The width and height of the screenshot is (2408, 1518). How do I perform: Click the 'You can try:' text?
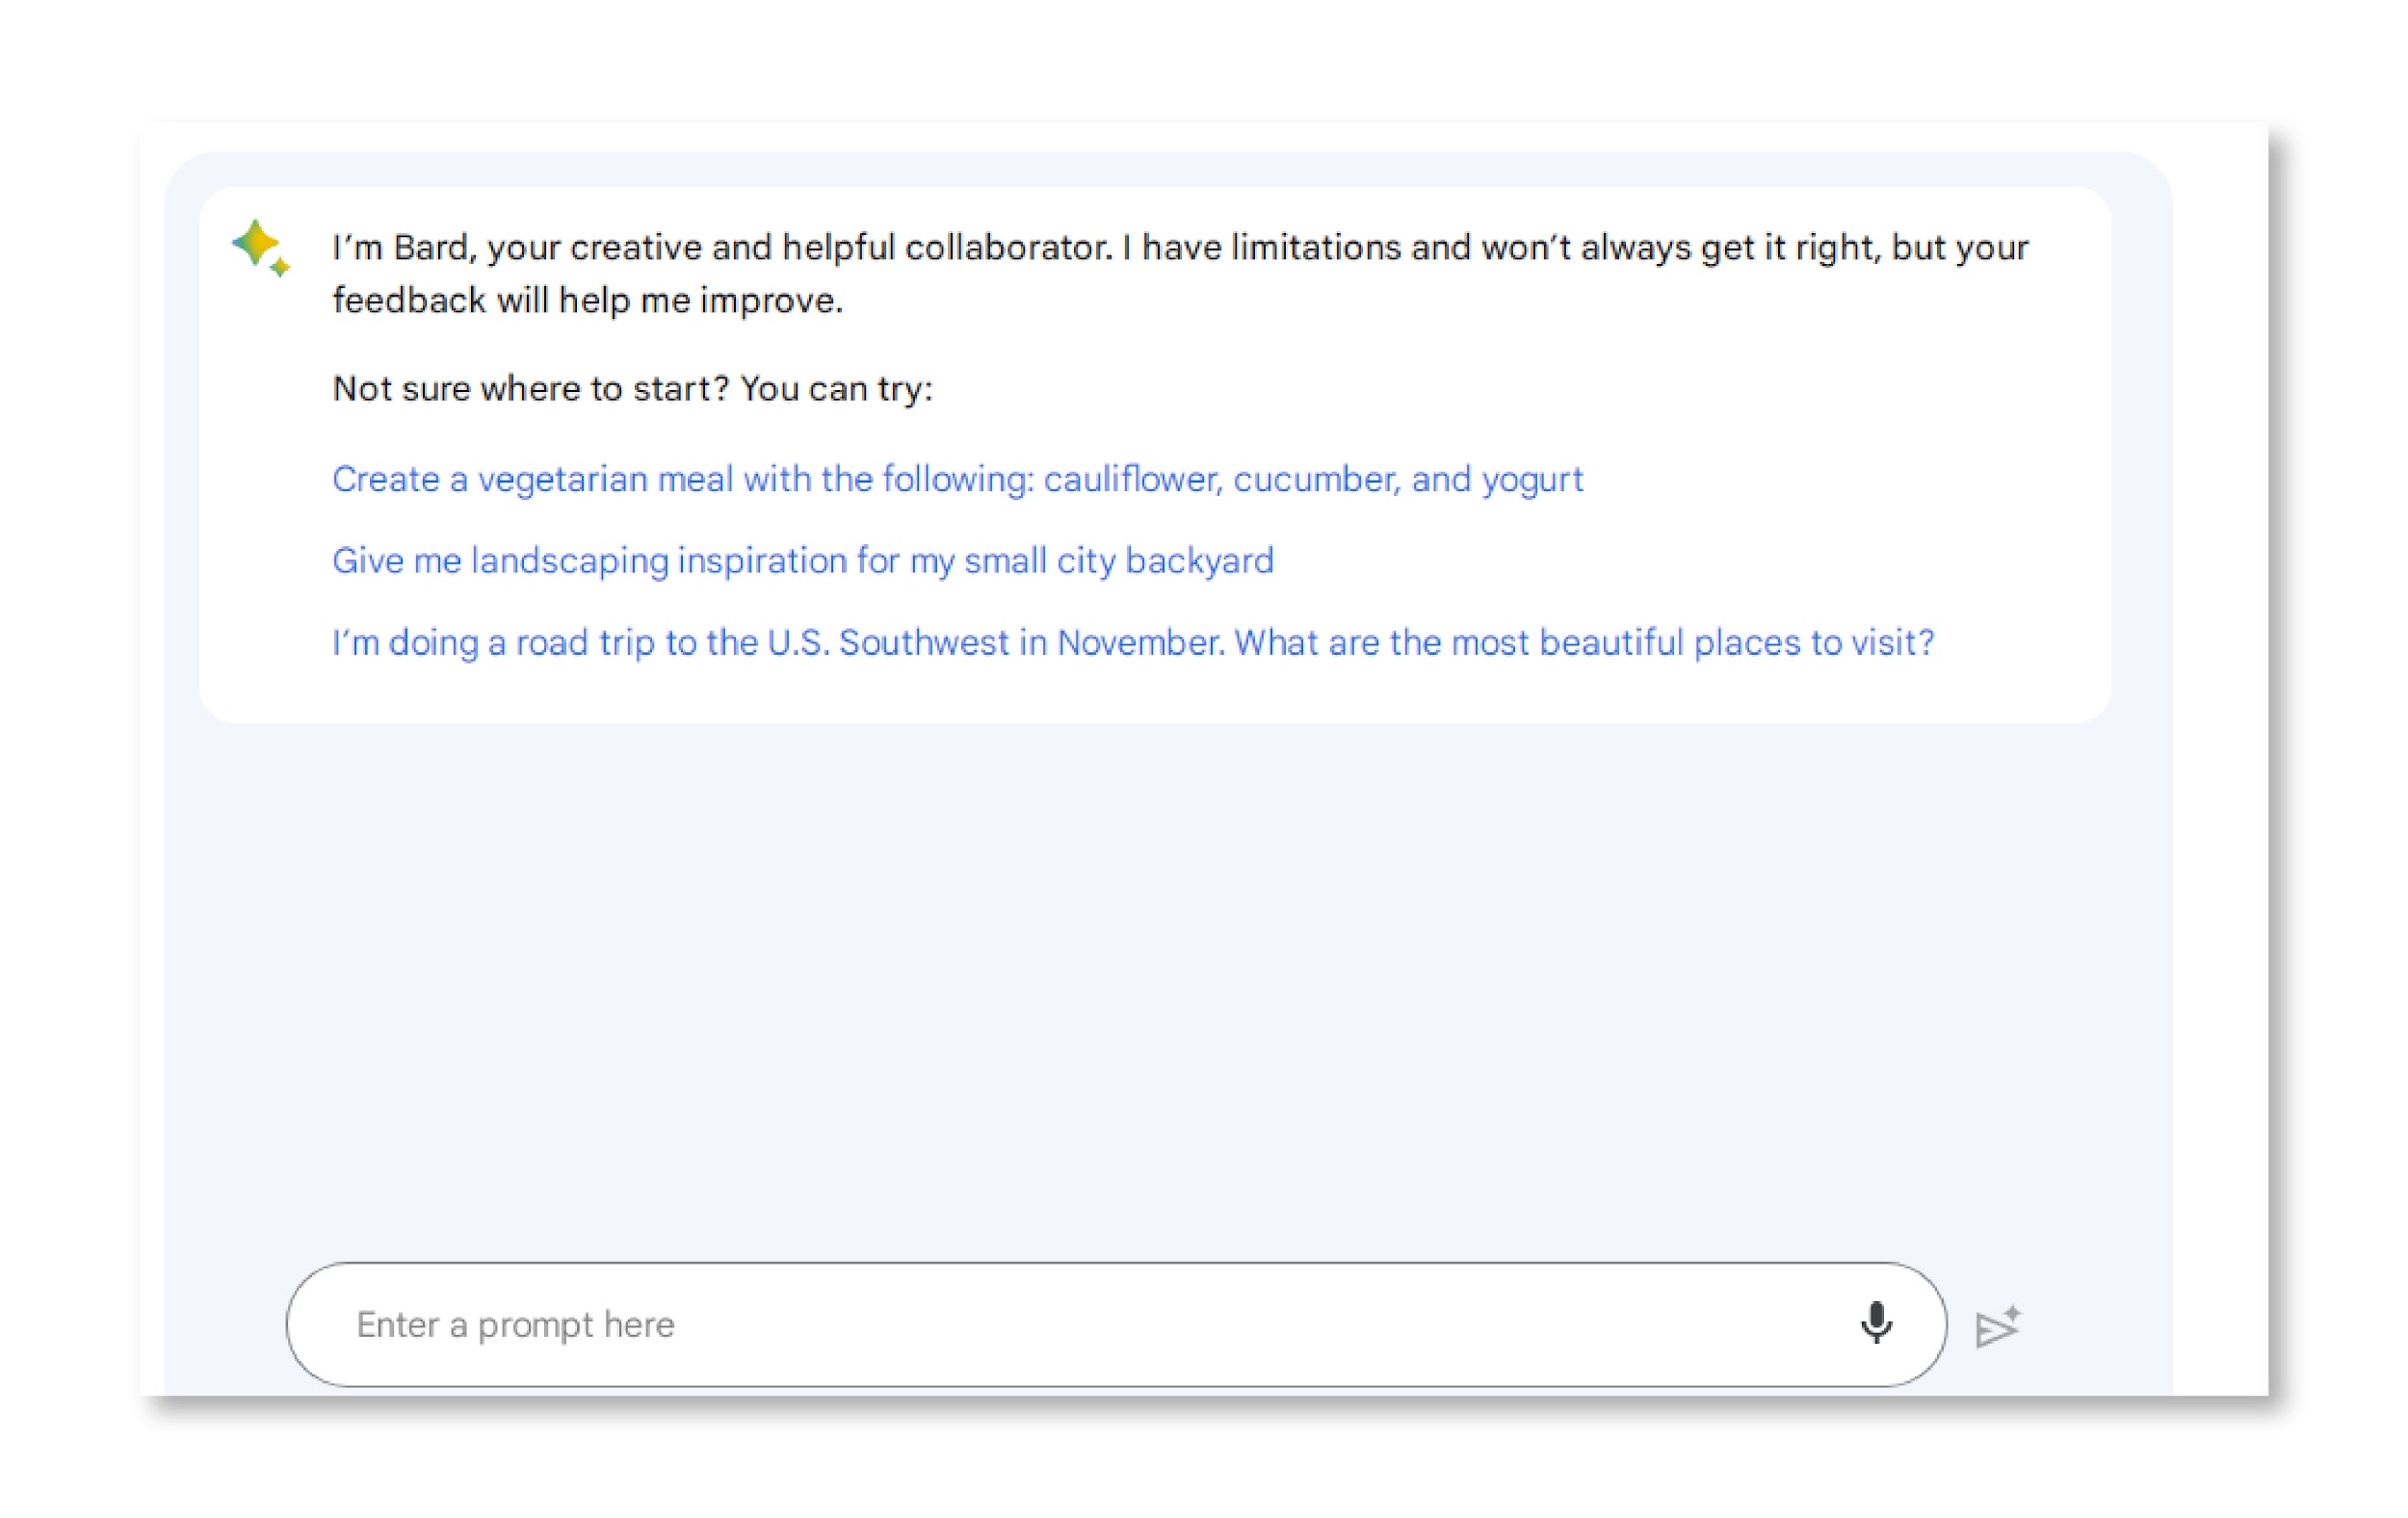click(x=836, y=388)
